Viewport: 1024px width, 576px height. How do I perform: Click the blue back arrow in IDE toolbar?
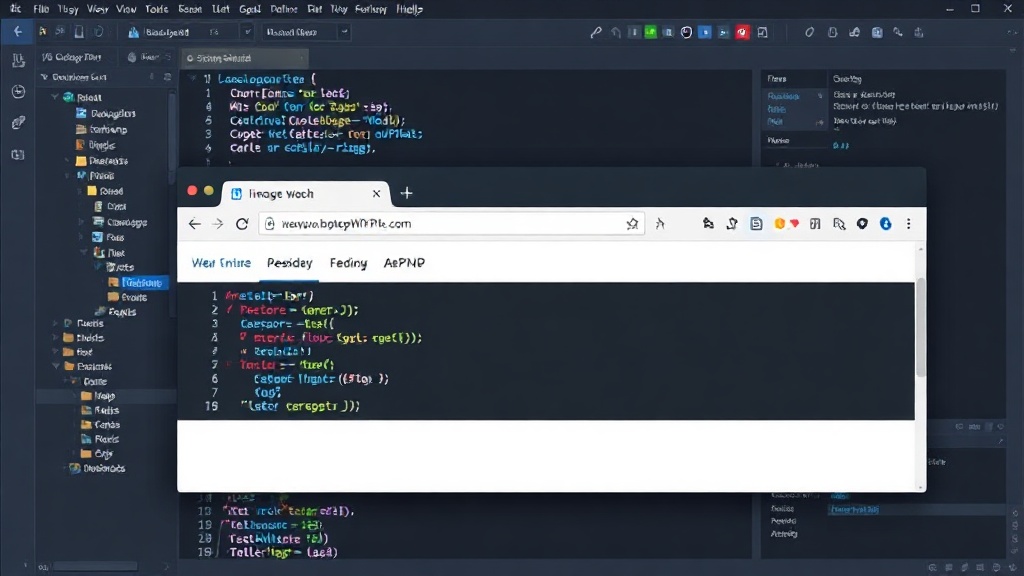[x=18, y=31]
